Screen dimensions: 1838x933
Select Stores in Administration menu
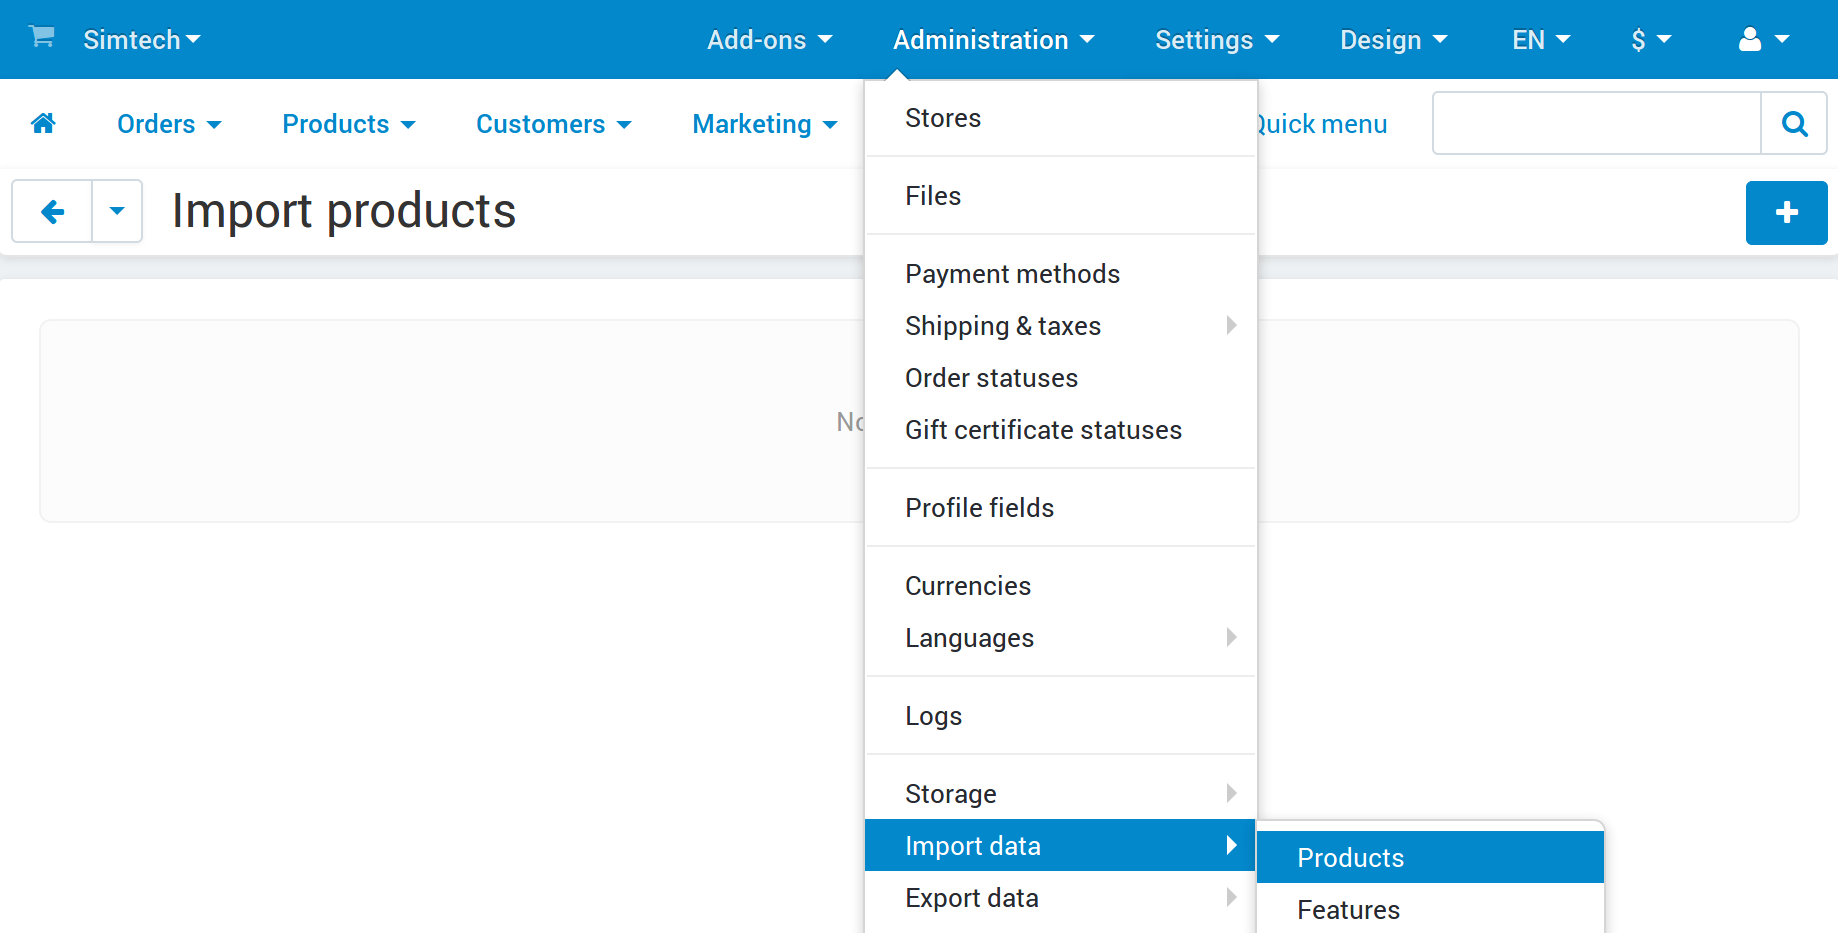pos(1060,118)
